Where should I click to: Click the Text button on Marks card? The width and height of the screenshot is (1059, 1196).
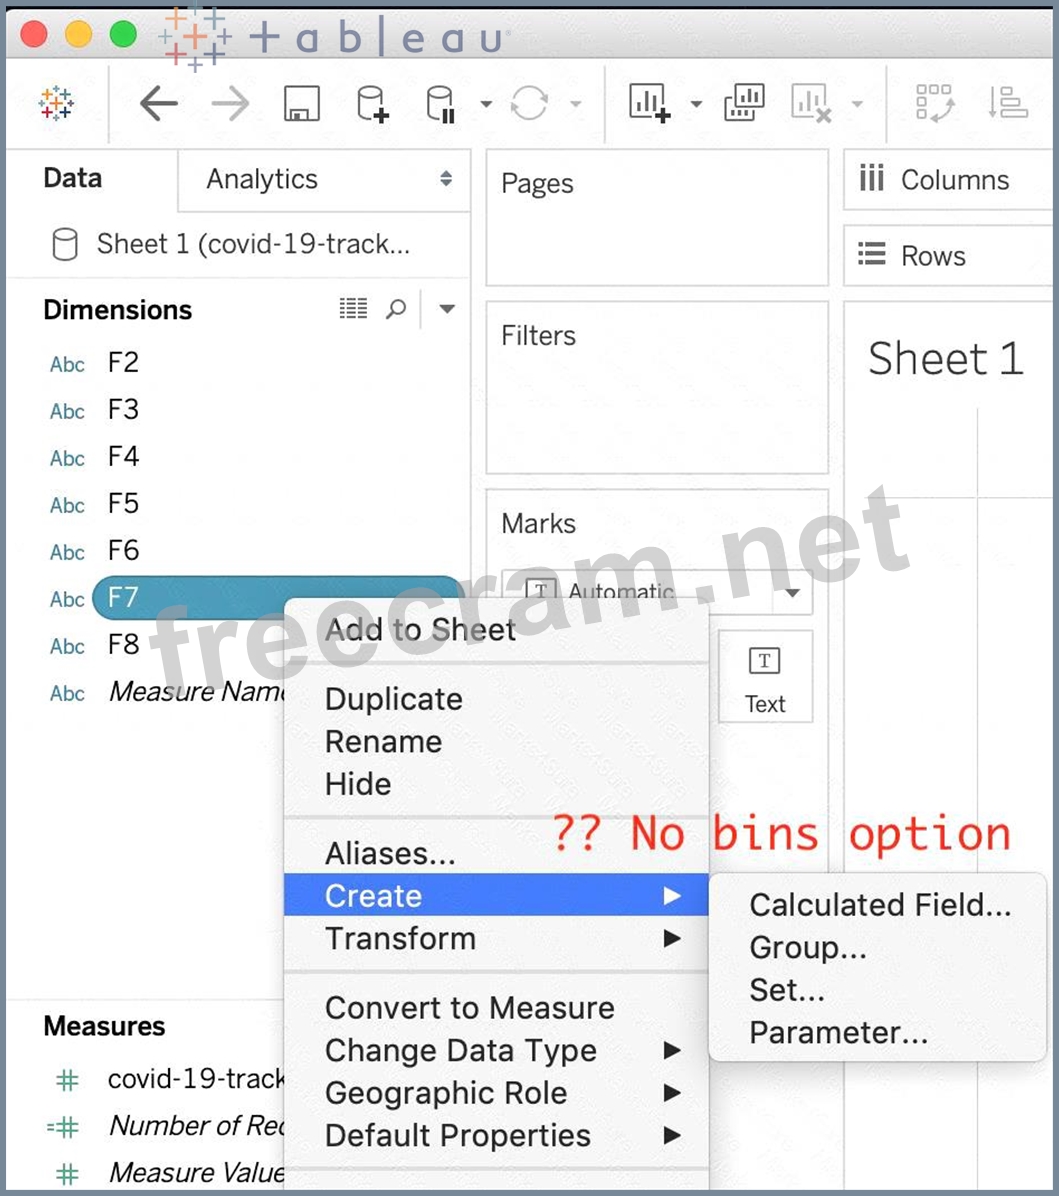coord(765,678)
